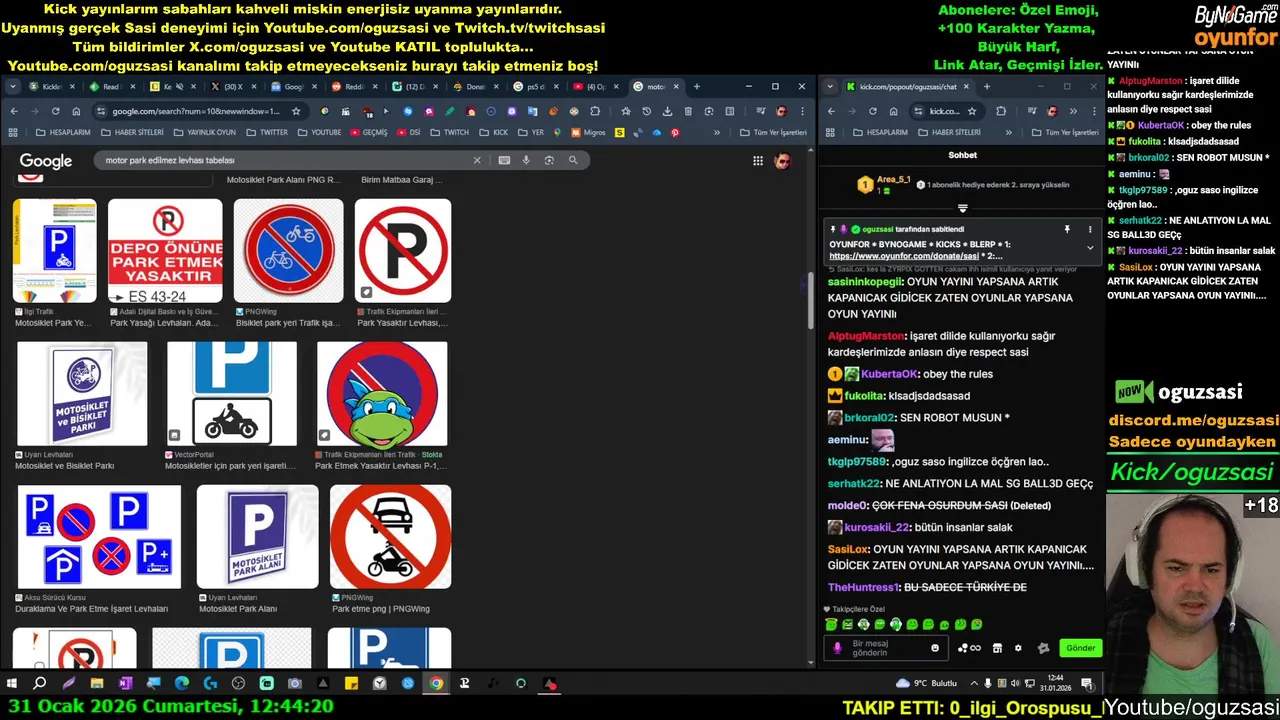Open Google on-screen keyboard input tool

tap(504, 160)
